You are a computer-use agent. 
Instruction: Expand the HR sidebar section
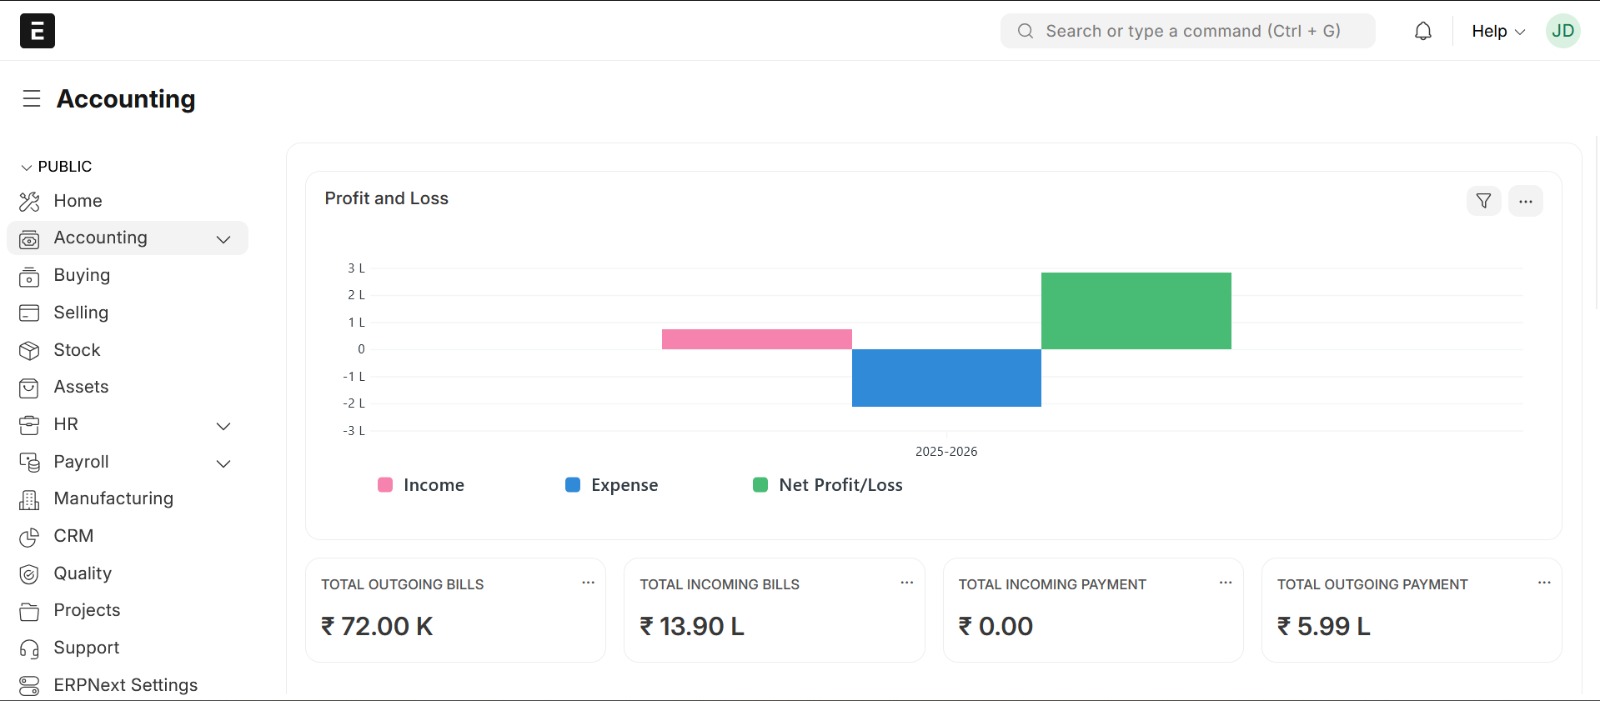pyautogui.click(x=223, y=426)
